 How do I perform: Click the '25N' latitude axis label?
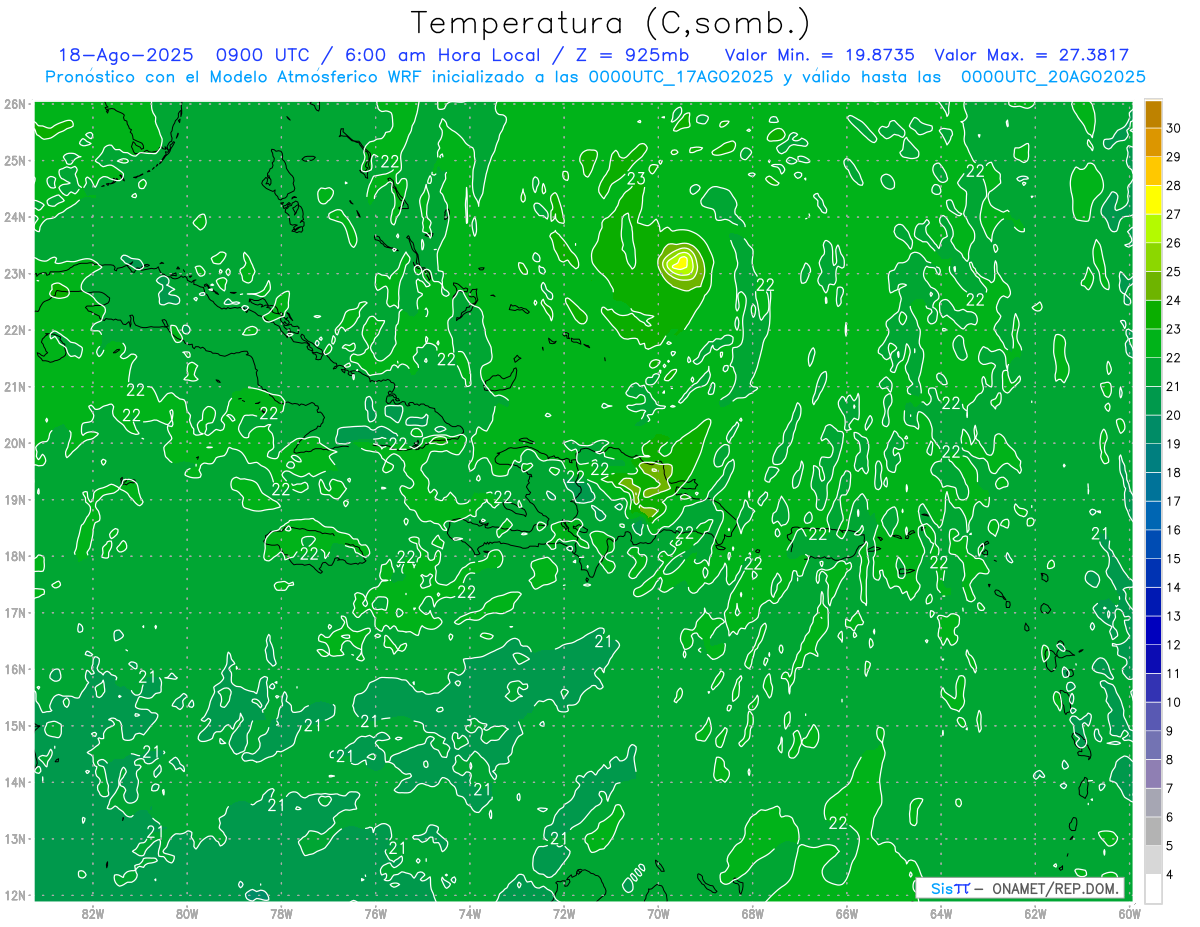tap(14, 161)
